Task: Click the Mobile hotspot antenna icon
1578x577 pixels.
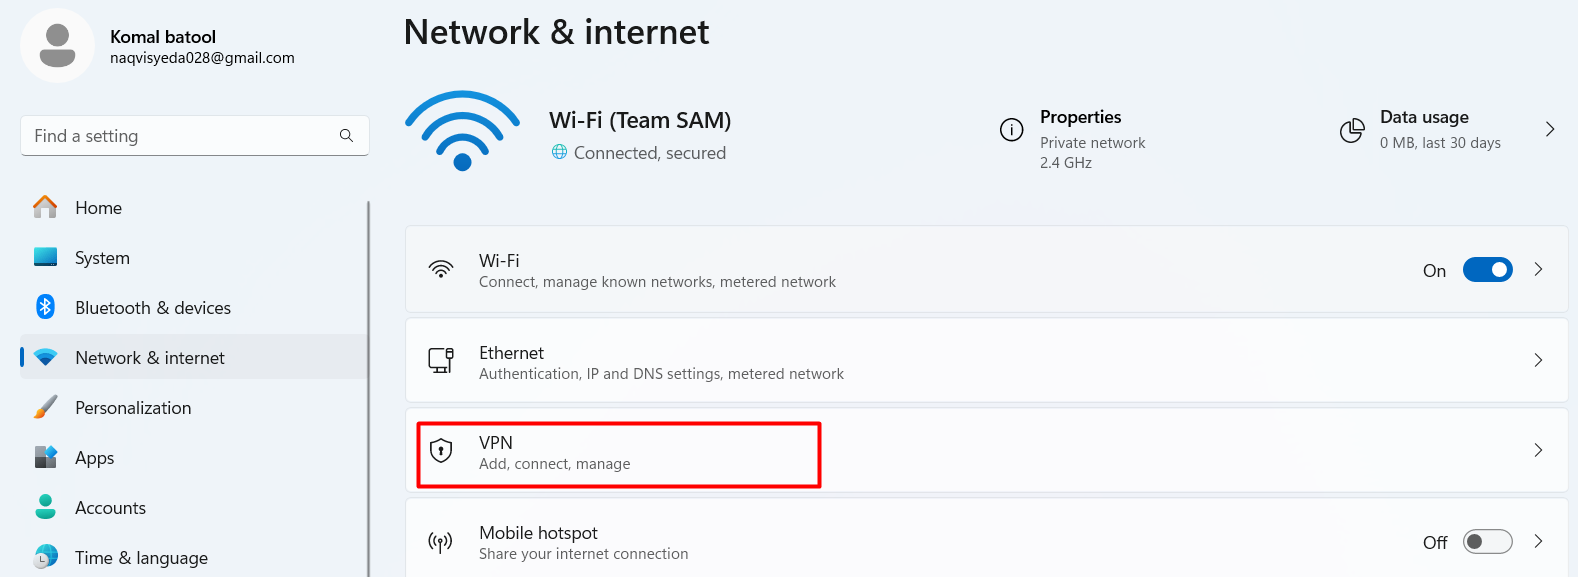Action: [440, 542]
